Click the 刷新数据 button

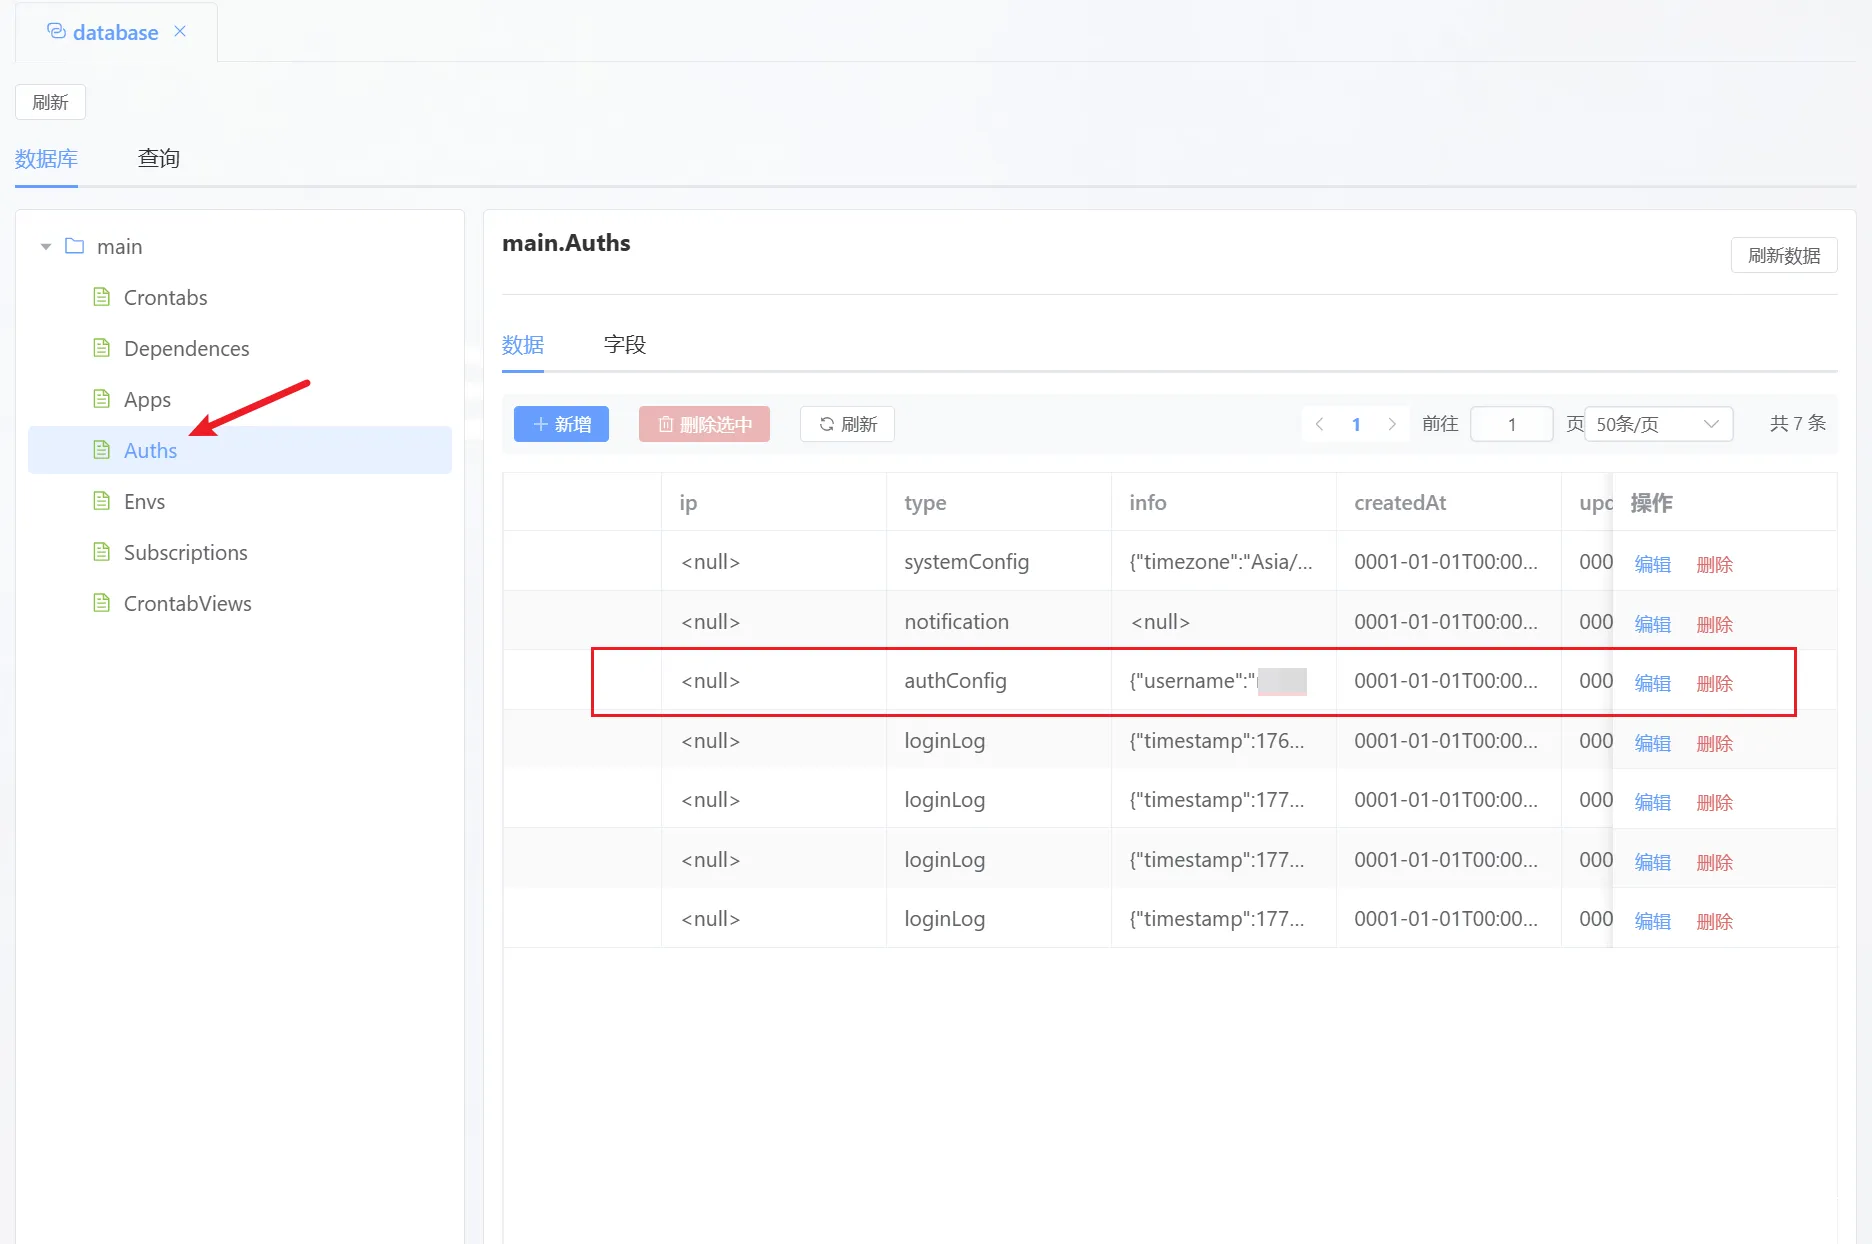tap(1783, 256)
